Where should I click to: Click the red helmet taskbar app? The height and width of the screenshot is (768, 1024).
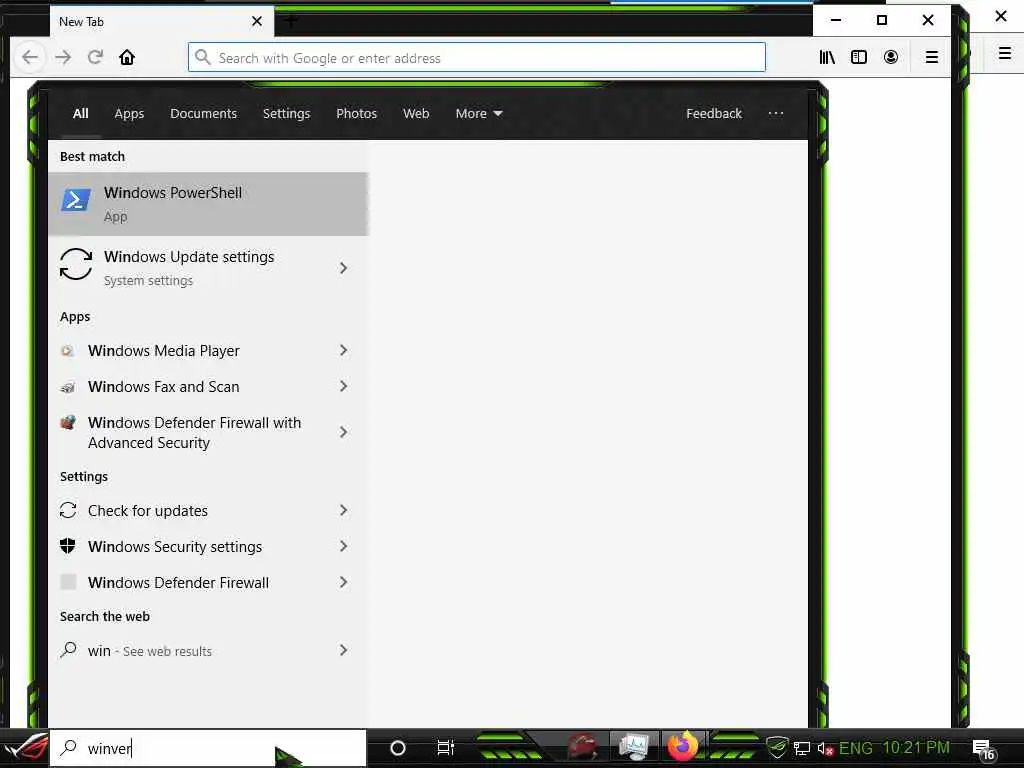click(x=583, y=747)
